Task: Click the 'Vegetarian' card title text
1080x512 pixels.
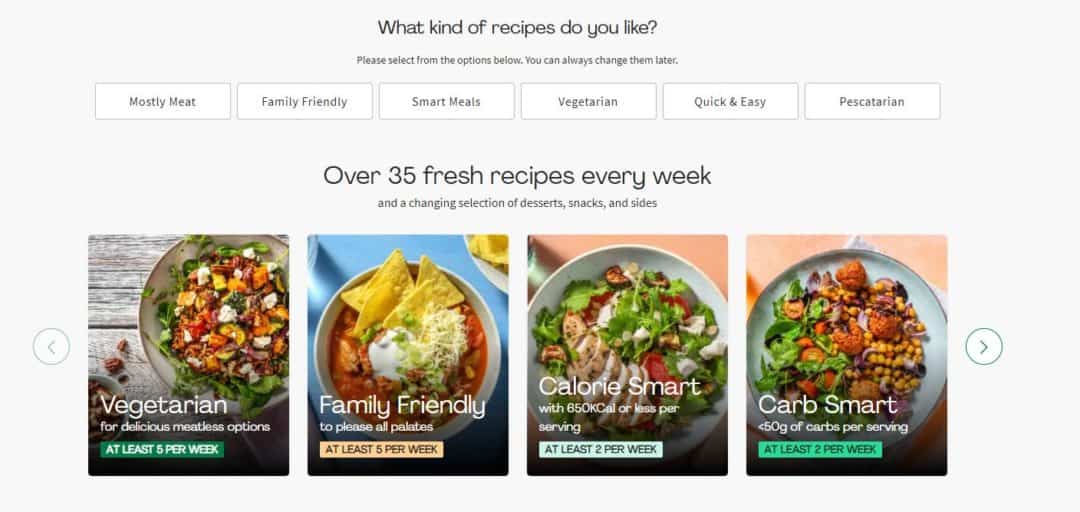Action: (163, 405)
